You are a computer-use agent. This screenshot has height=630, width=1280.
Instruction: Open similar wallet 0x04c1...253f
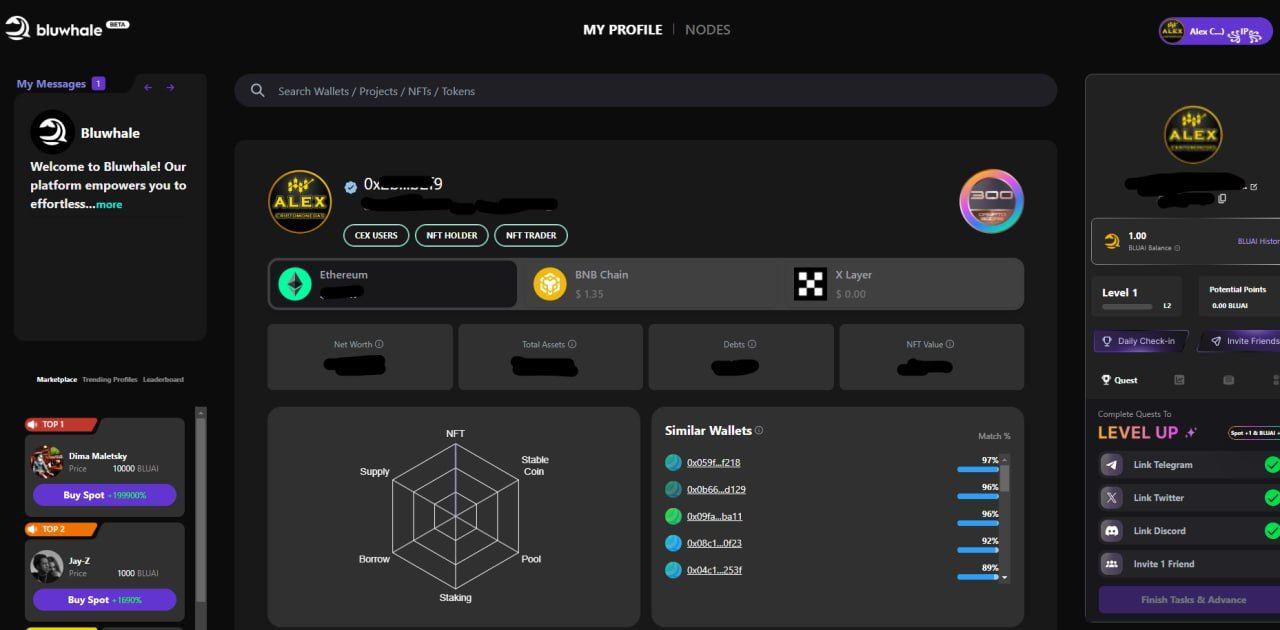tap(714, 570)
